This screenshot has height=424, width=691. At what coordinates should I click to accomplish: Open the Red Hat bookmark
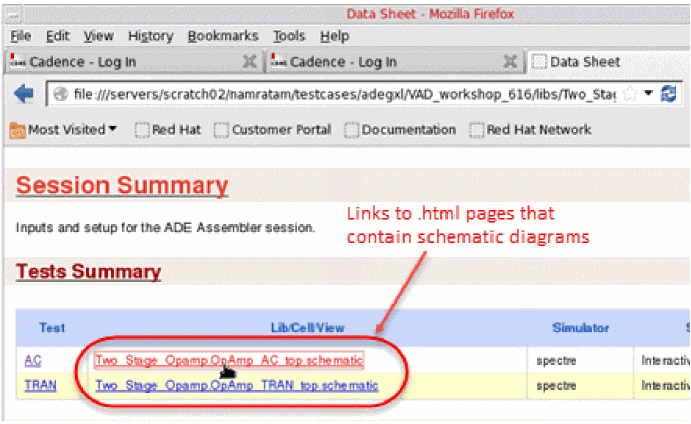[168, 130]
